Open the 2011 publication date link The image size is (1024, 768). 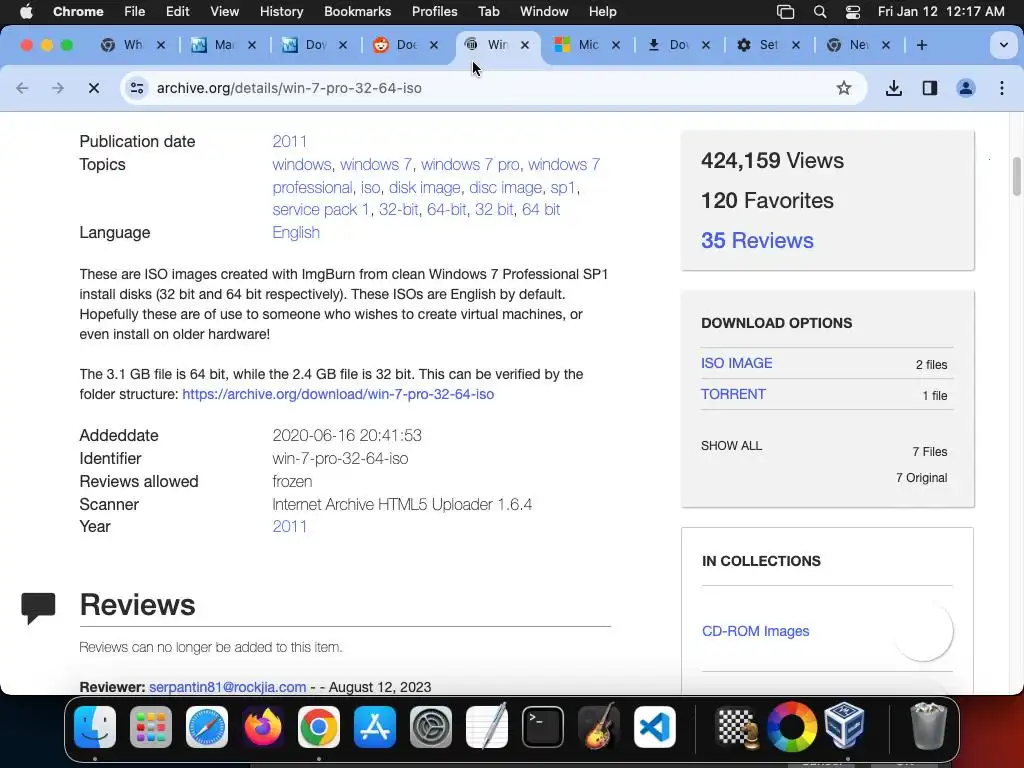tap(289, 141)
